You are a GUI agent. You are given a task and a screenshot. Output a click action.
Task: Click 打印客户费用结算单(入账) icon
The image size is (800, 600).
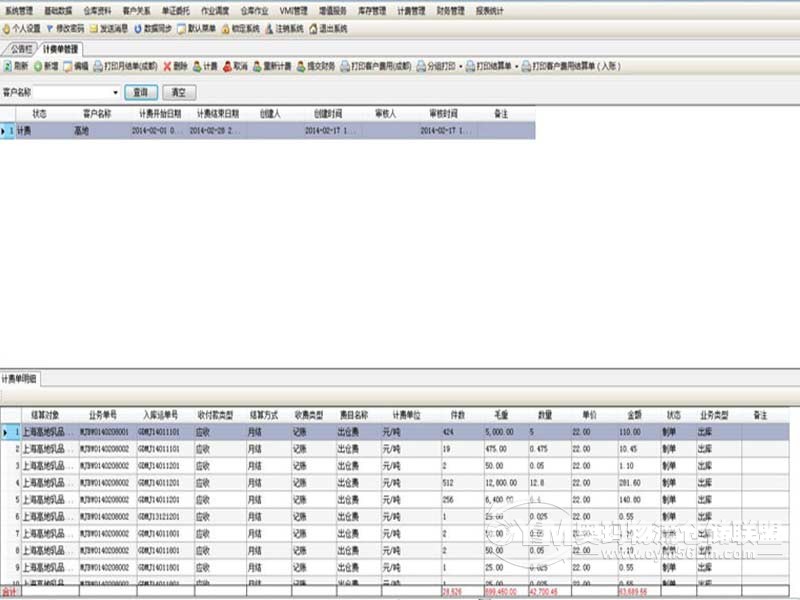coord(526,66)
